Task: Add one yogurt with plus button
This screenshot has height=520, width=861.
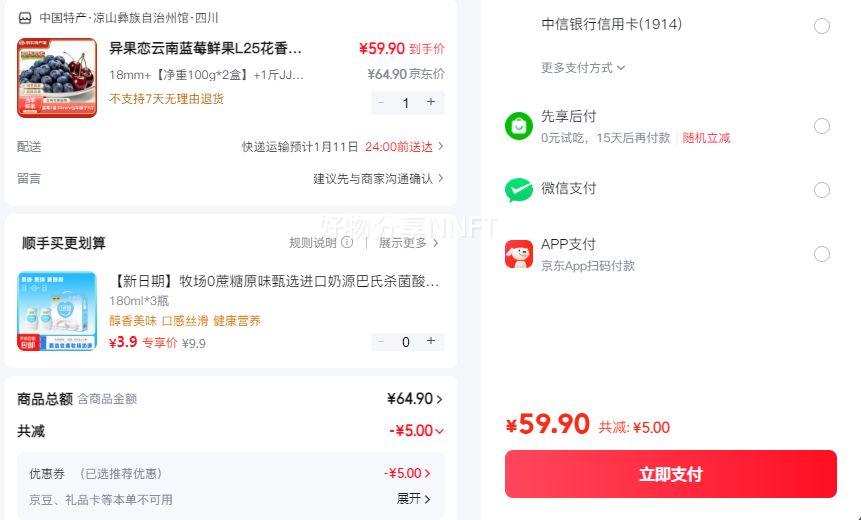Action: (x=431, y=341)
